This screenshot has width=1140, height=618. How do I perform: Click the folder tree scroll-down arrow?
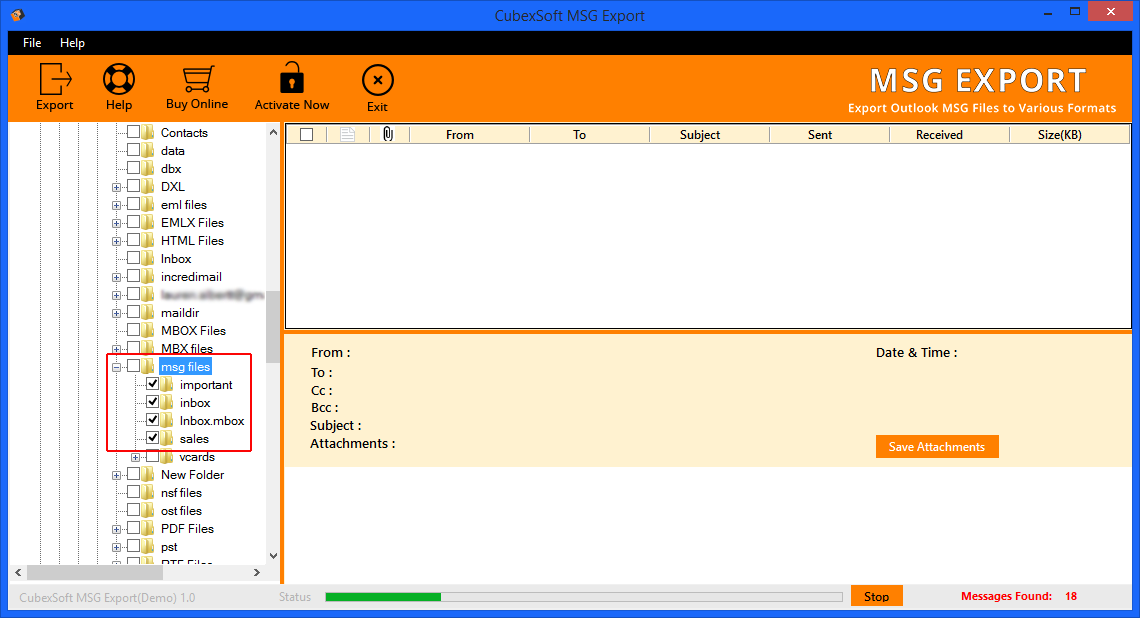tap(273, 556)
